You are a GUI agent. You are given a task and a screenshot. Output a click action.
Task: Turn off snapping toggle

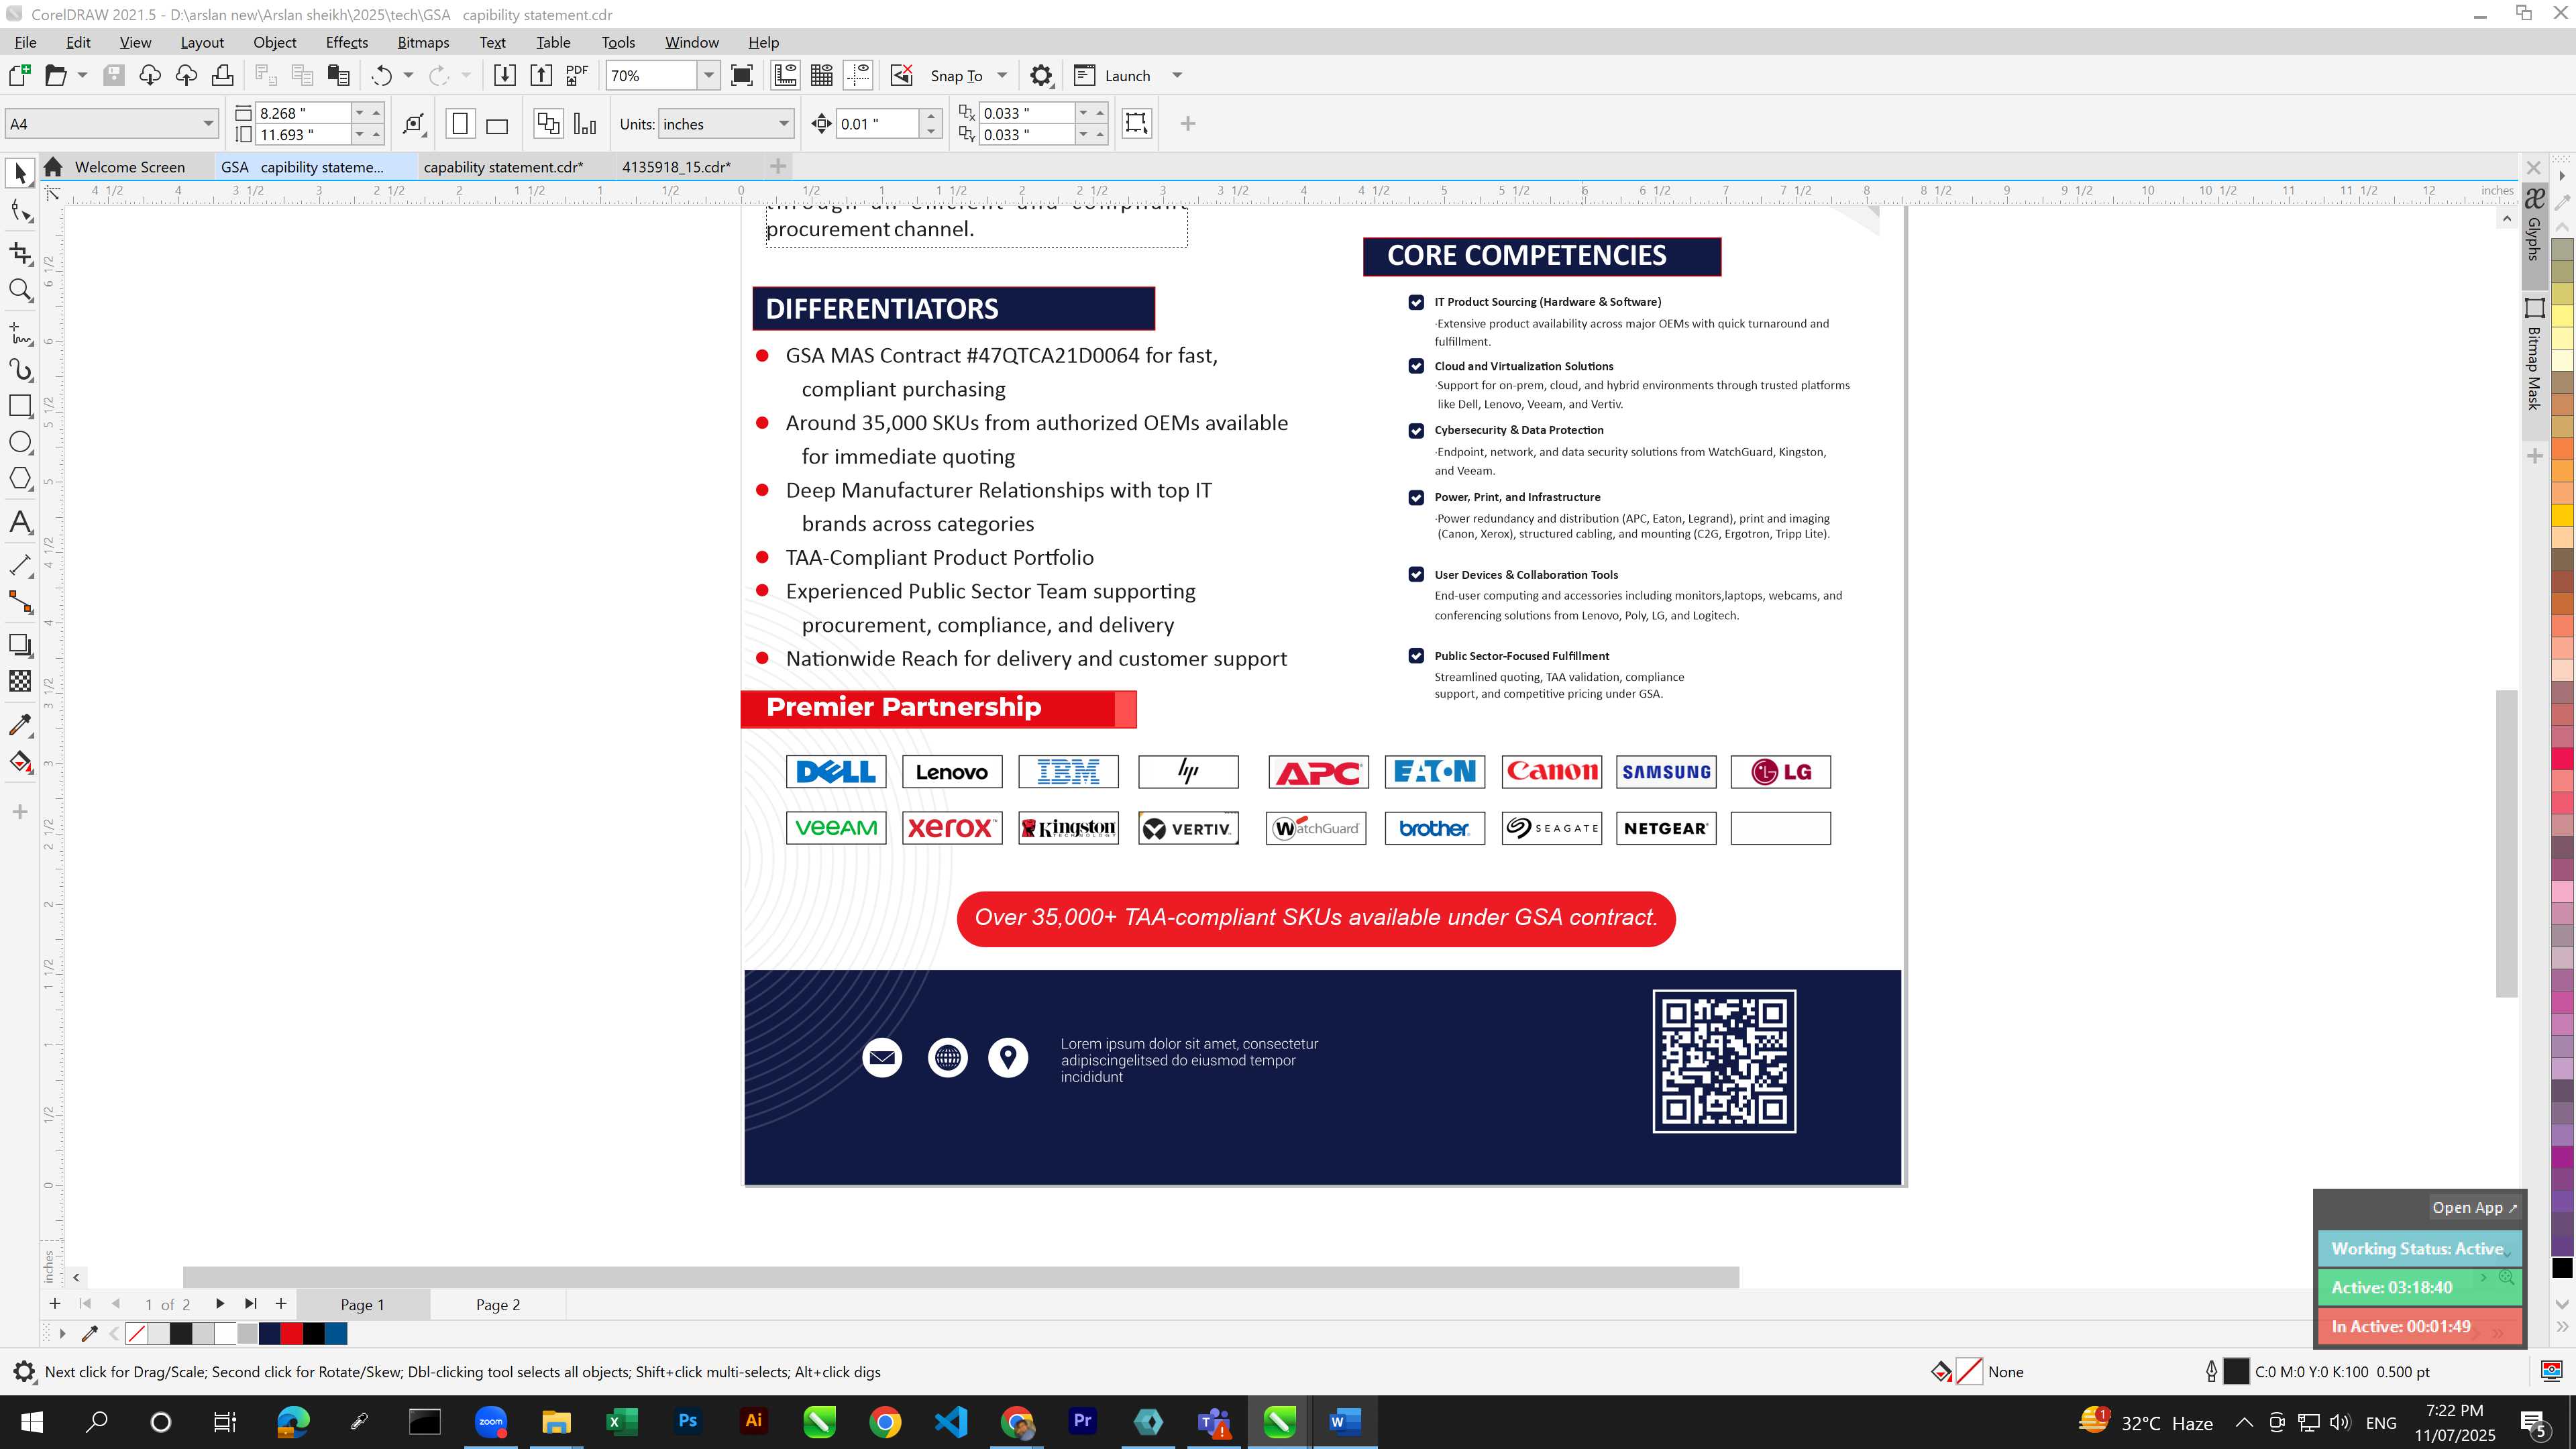[902, 75]
